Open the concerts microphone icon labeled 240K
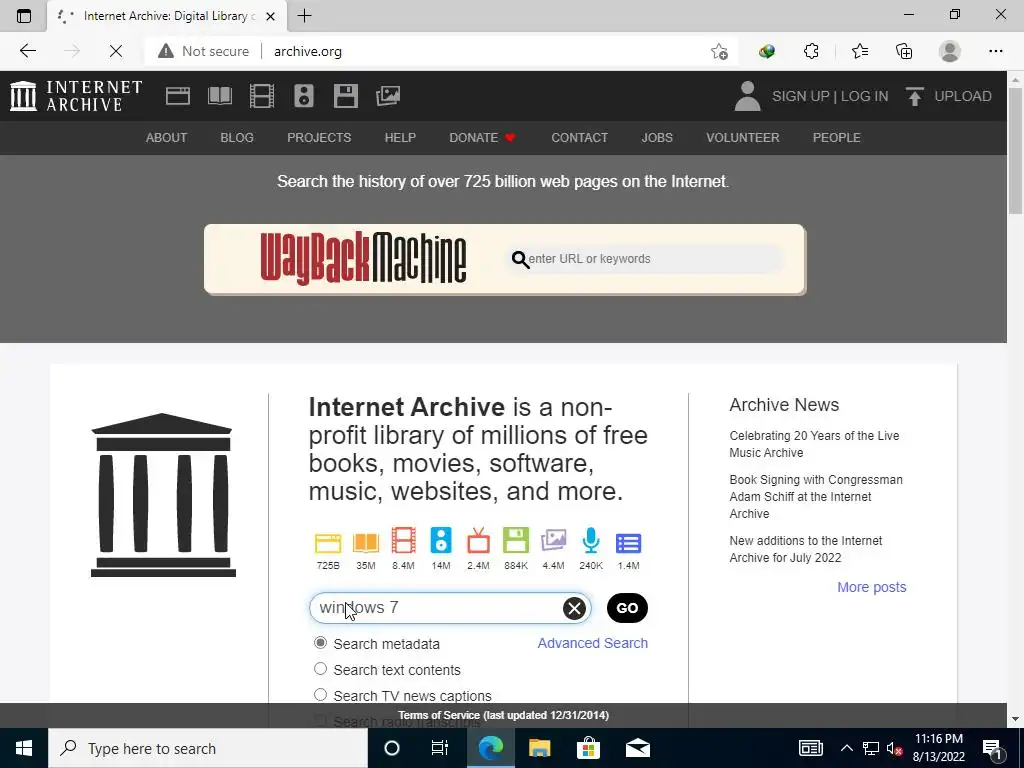Viewport: 1024px width, 768px height. 591,541
